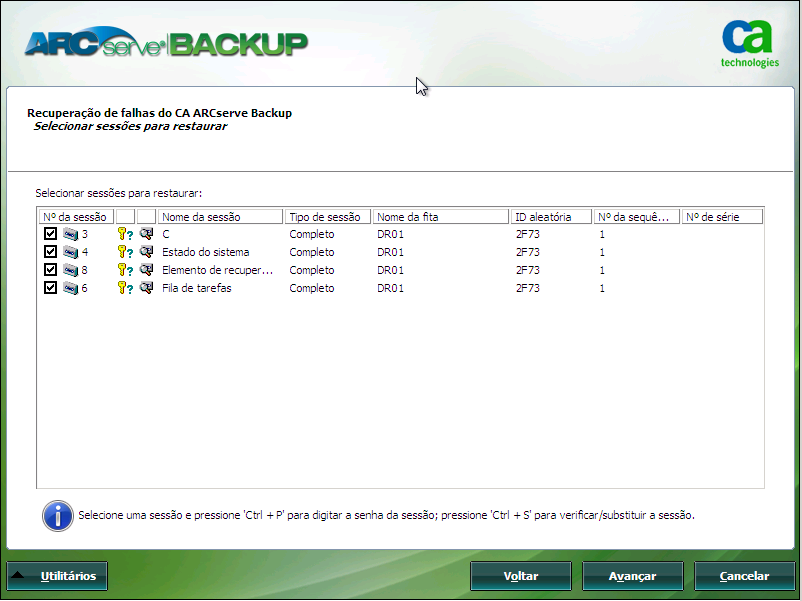Uncheck the checkbox for session 6
The height and width of the screenshot is (601, 802).
50,287
